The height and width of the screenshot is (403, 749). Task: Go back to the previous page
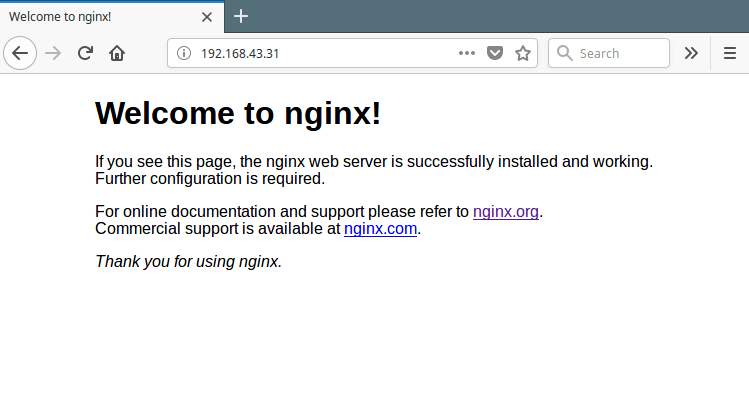point(20,53)
